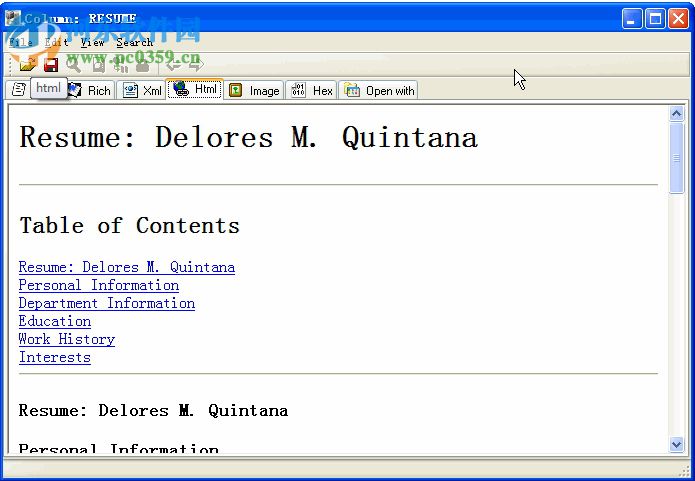Follow the Department Information link
695x481 pixels.
107,303
